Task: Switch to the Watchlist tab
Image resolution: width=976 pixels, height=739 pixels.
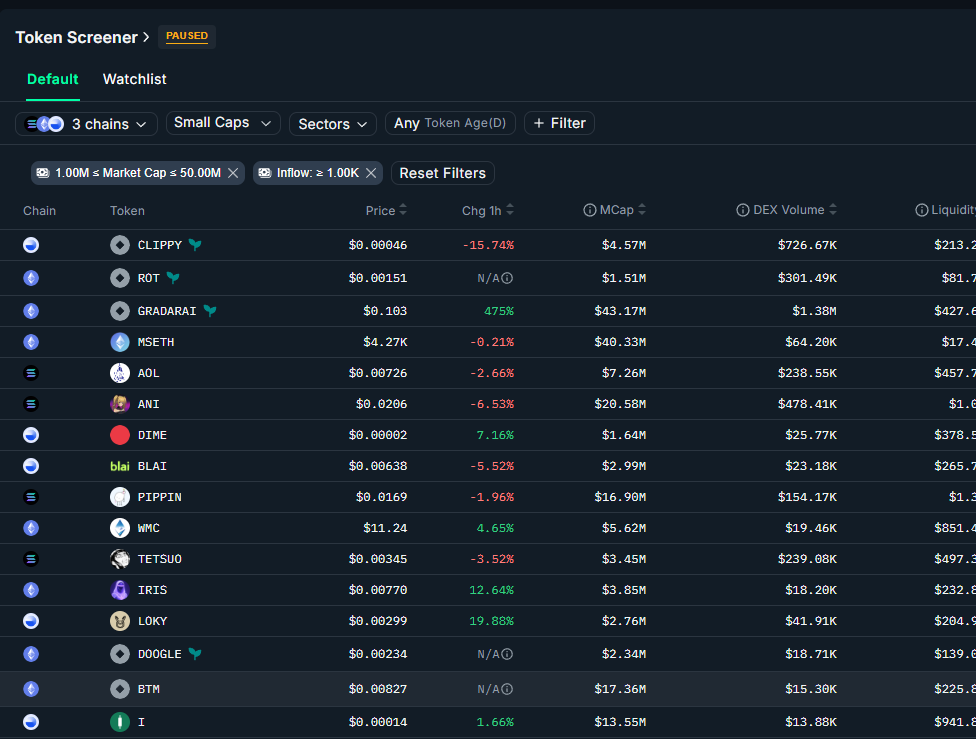Action: pos(134,79)
